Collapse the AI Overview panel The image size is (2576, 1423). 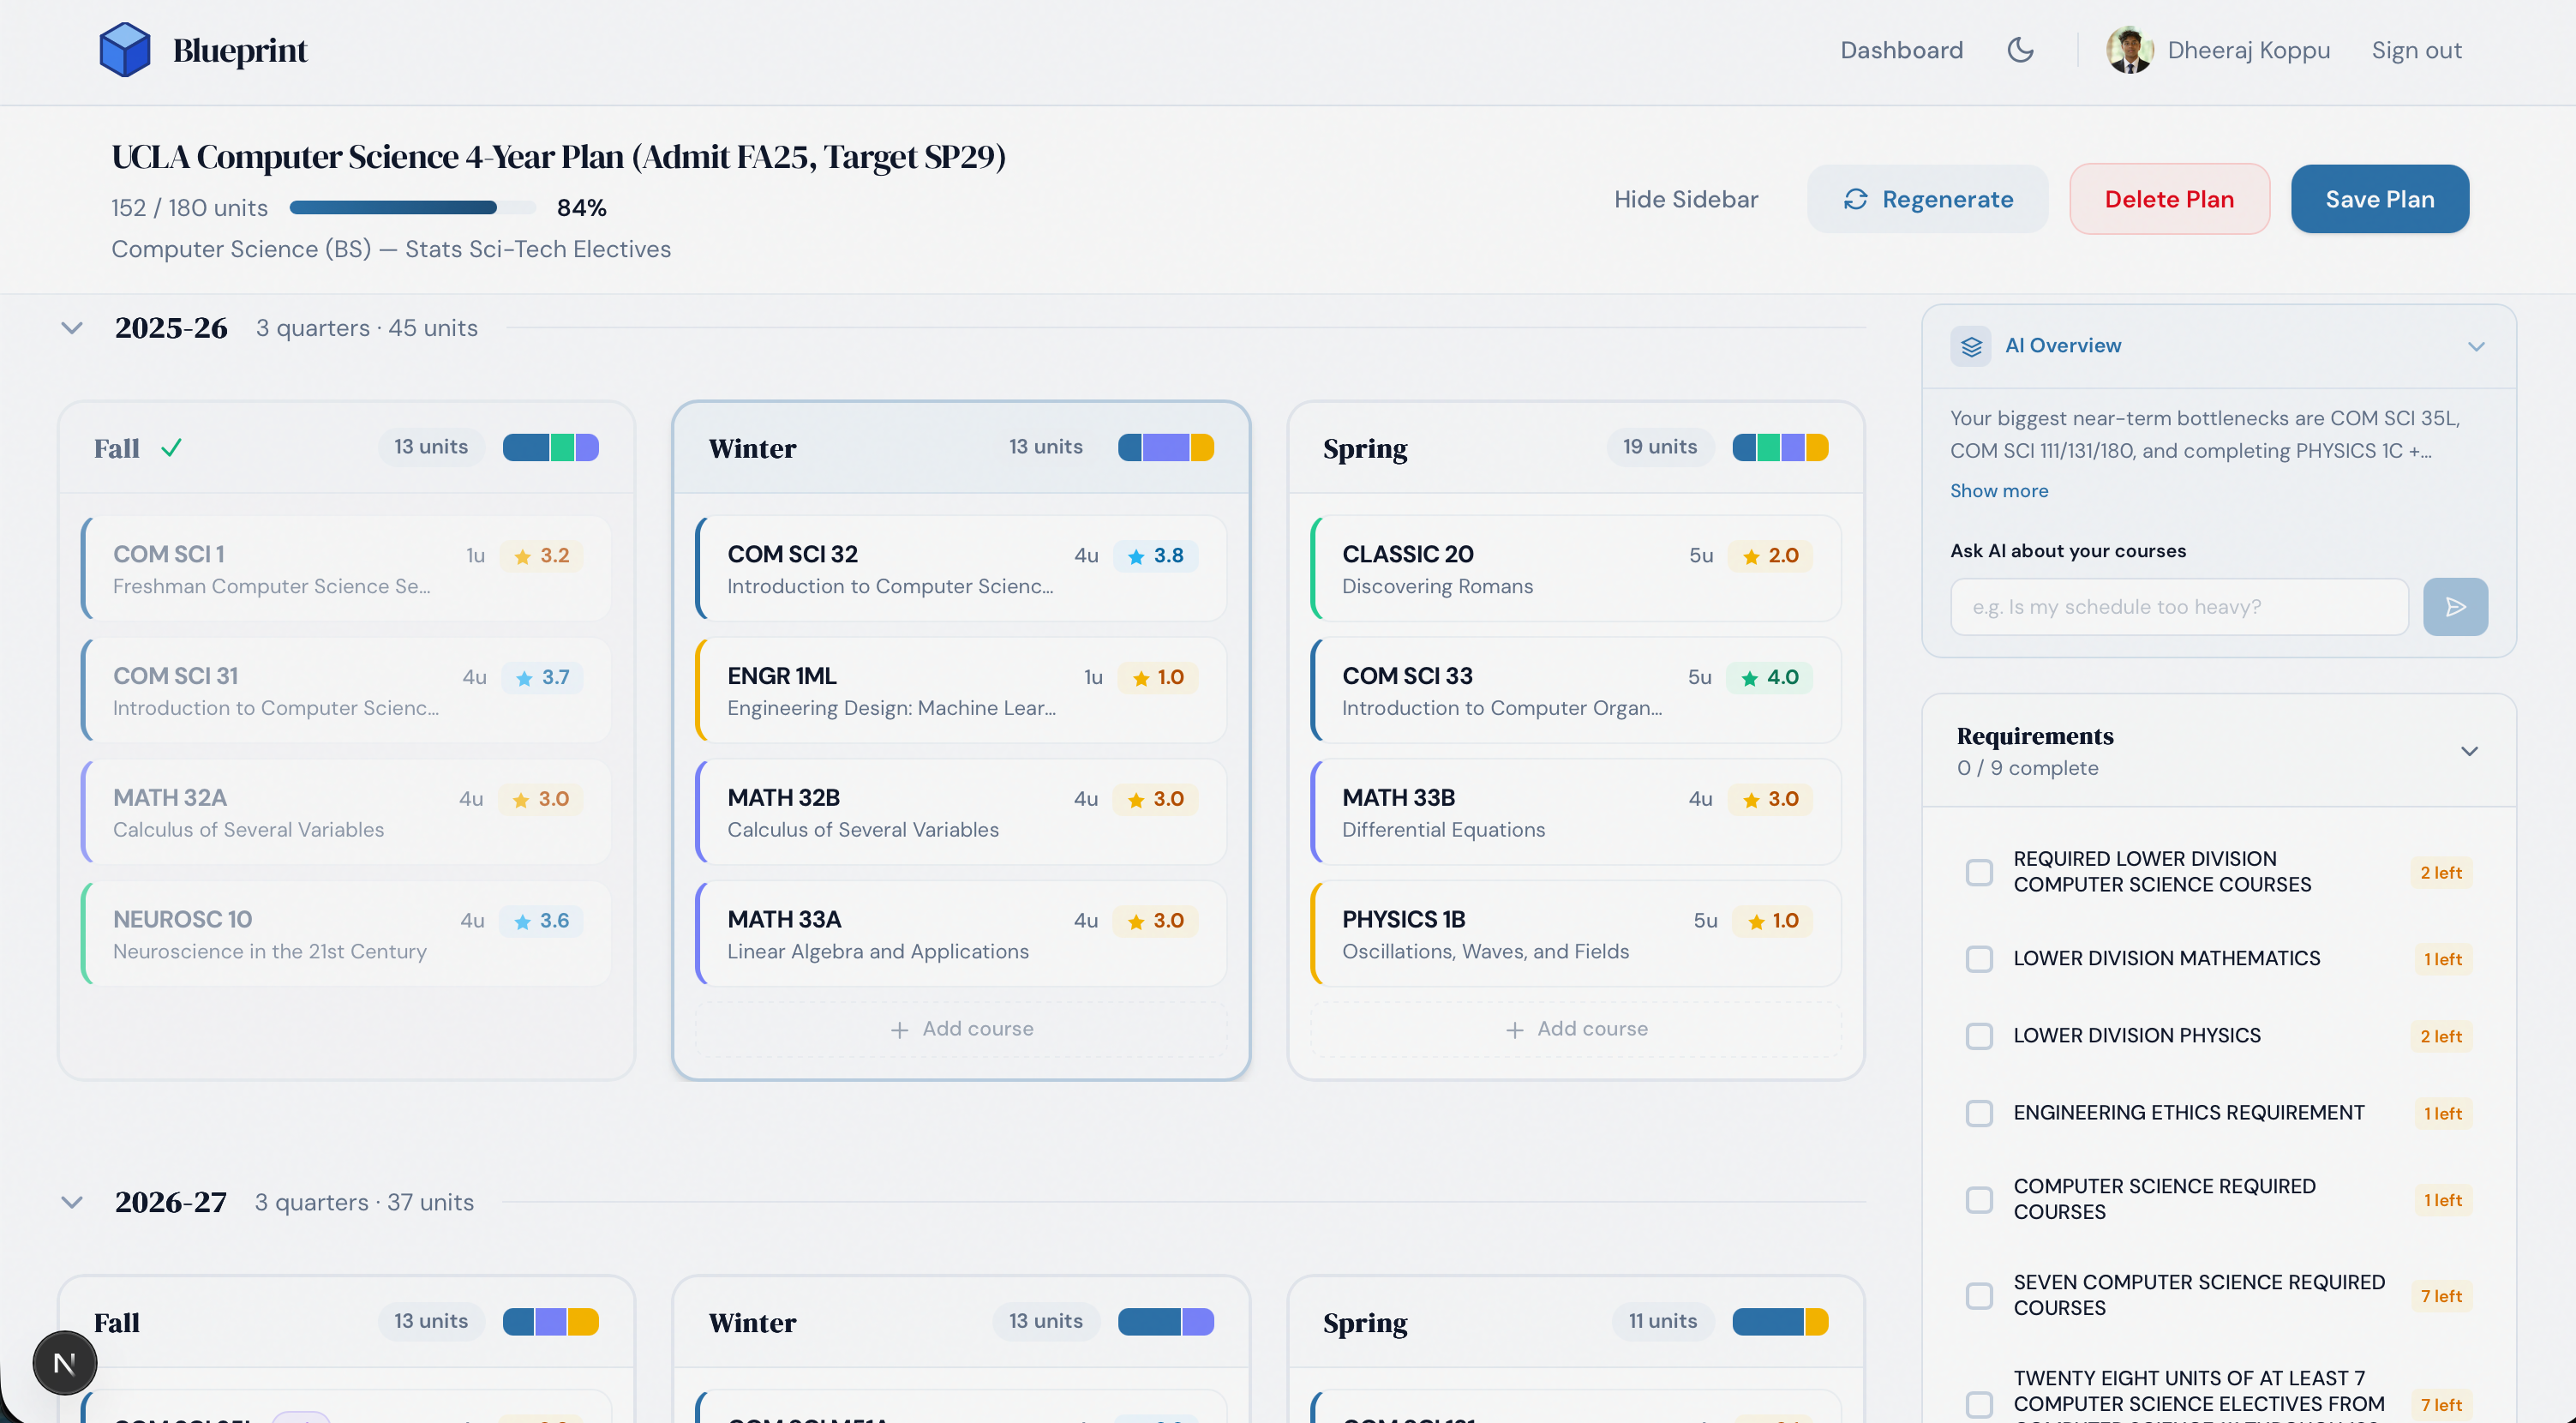coord(2475,346)
